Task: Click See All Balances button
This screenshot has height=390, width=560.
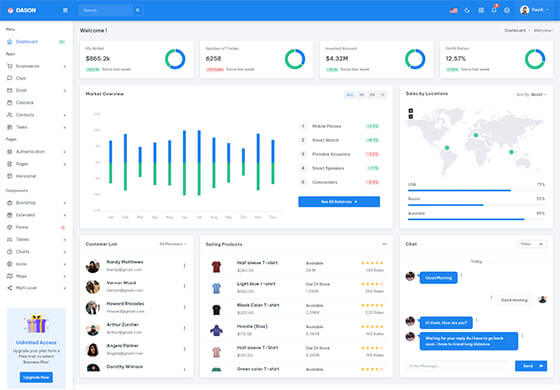Action: 339,202
